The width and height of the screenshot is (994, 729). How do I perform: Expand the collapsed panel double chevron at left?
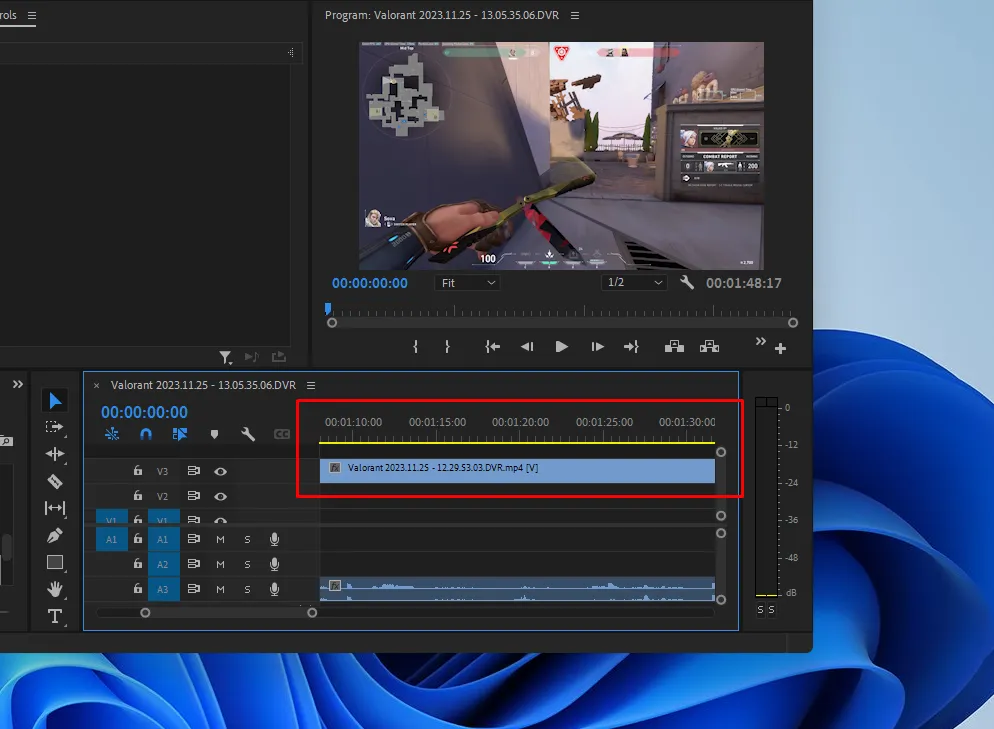(x=18, y=384)
